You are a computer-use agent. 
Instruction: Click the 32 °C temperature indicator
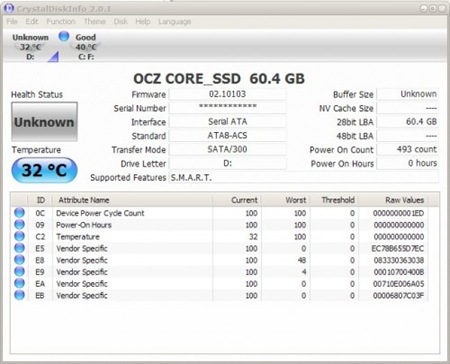[x=44, y=170]
